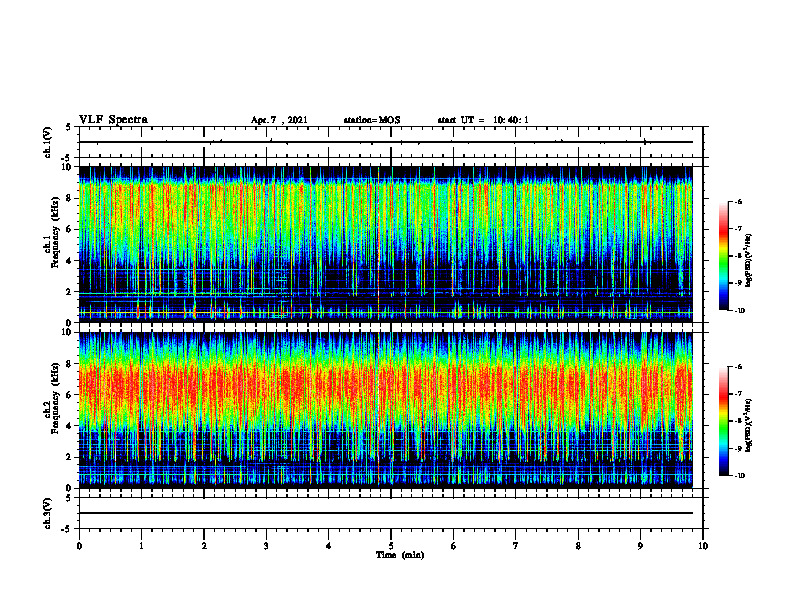Click time axis tick label '4'

(329, 546)
